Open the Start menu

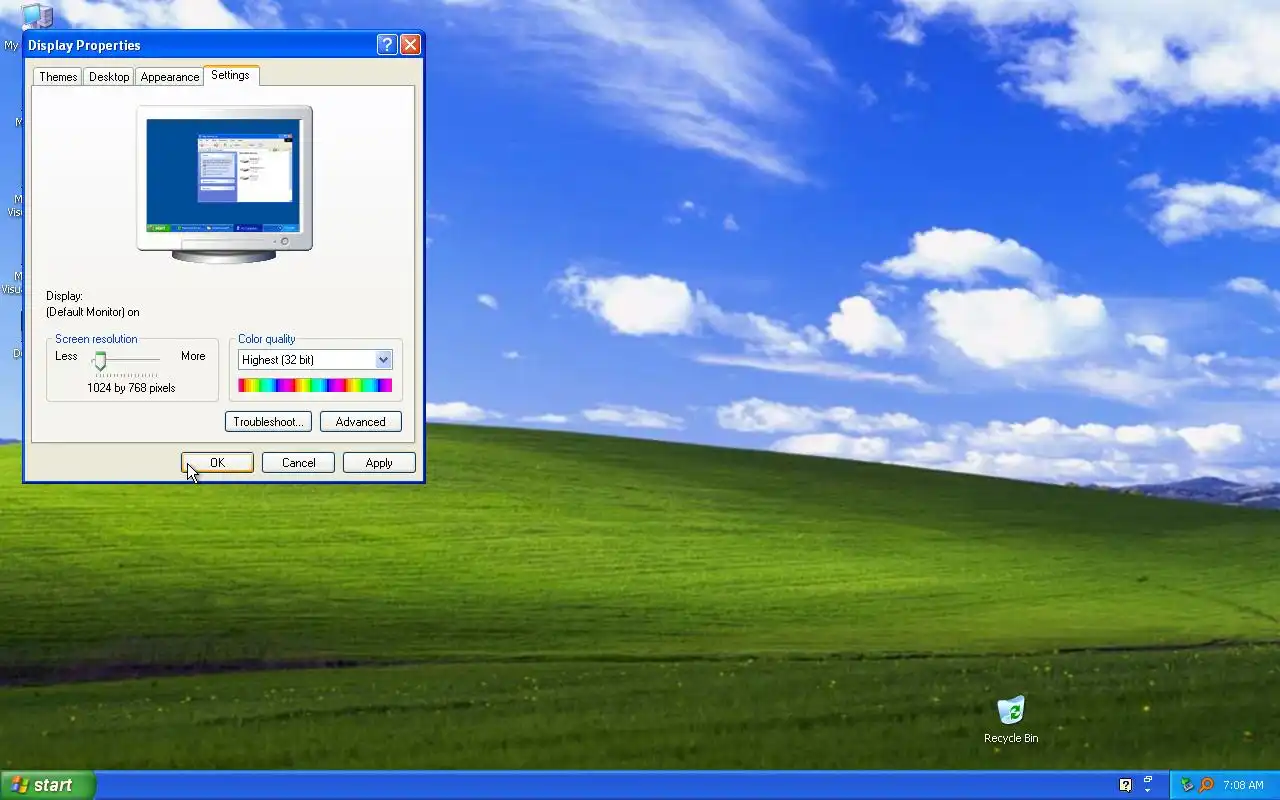(47, 785)
